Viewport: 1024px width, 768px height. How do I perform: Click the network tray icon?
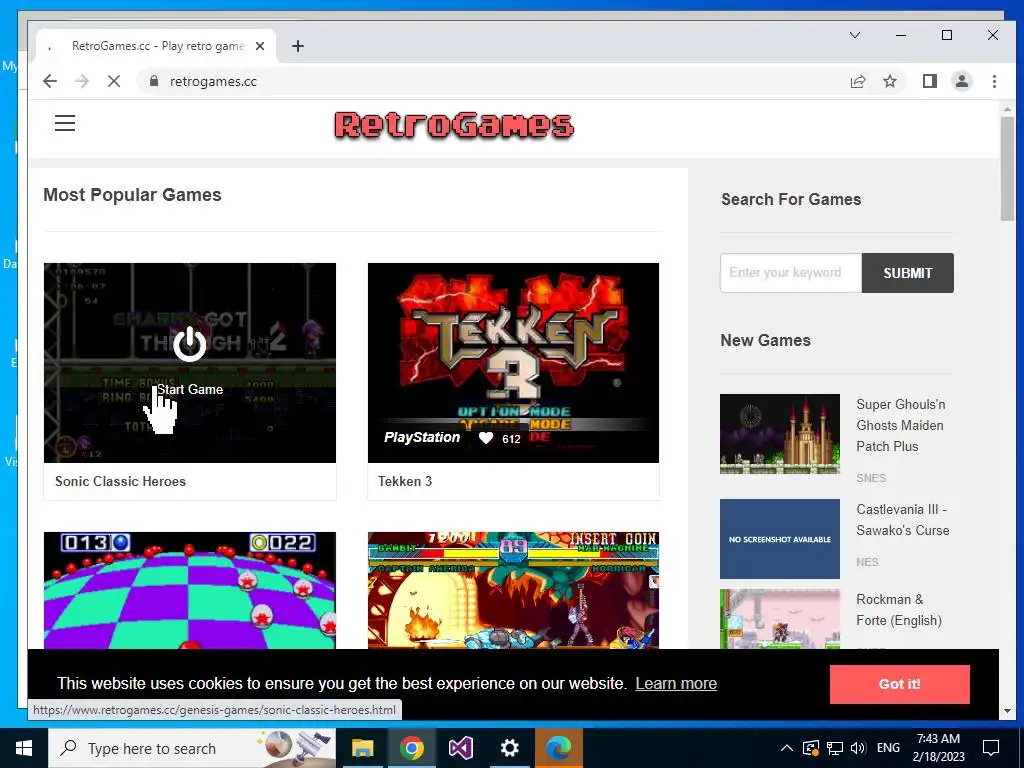(835, 748)
